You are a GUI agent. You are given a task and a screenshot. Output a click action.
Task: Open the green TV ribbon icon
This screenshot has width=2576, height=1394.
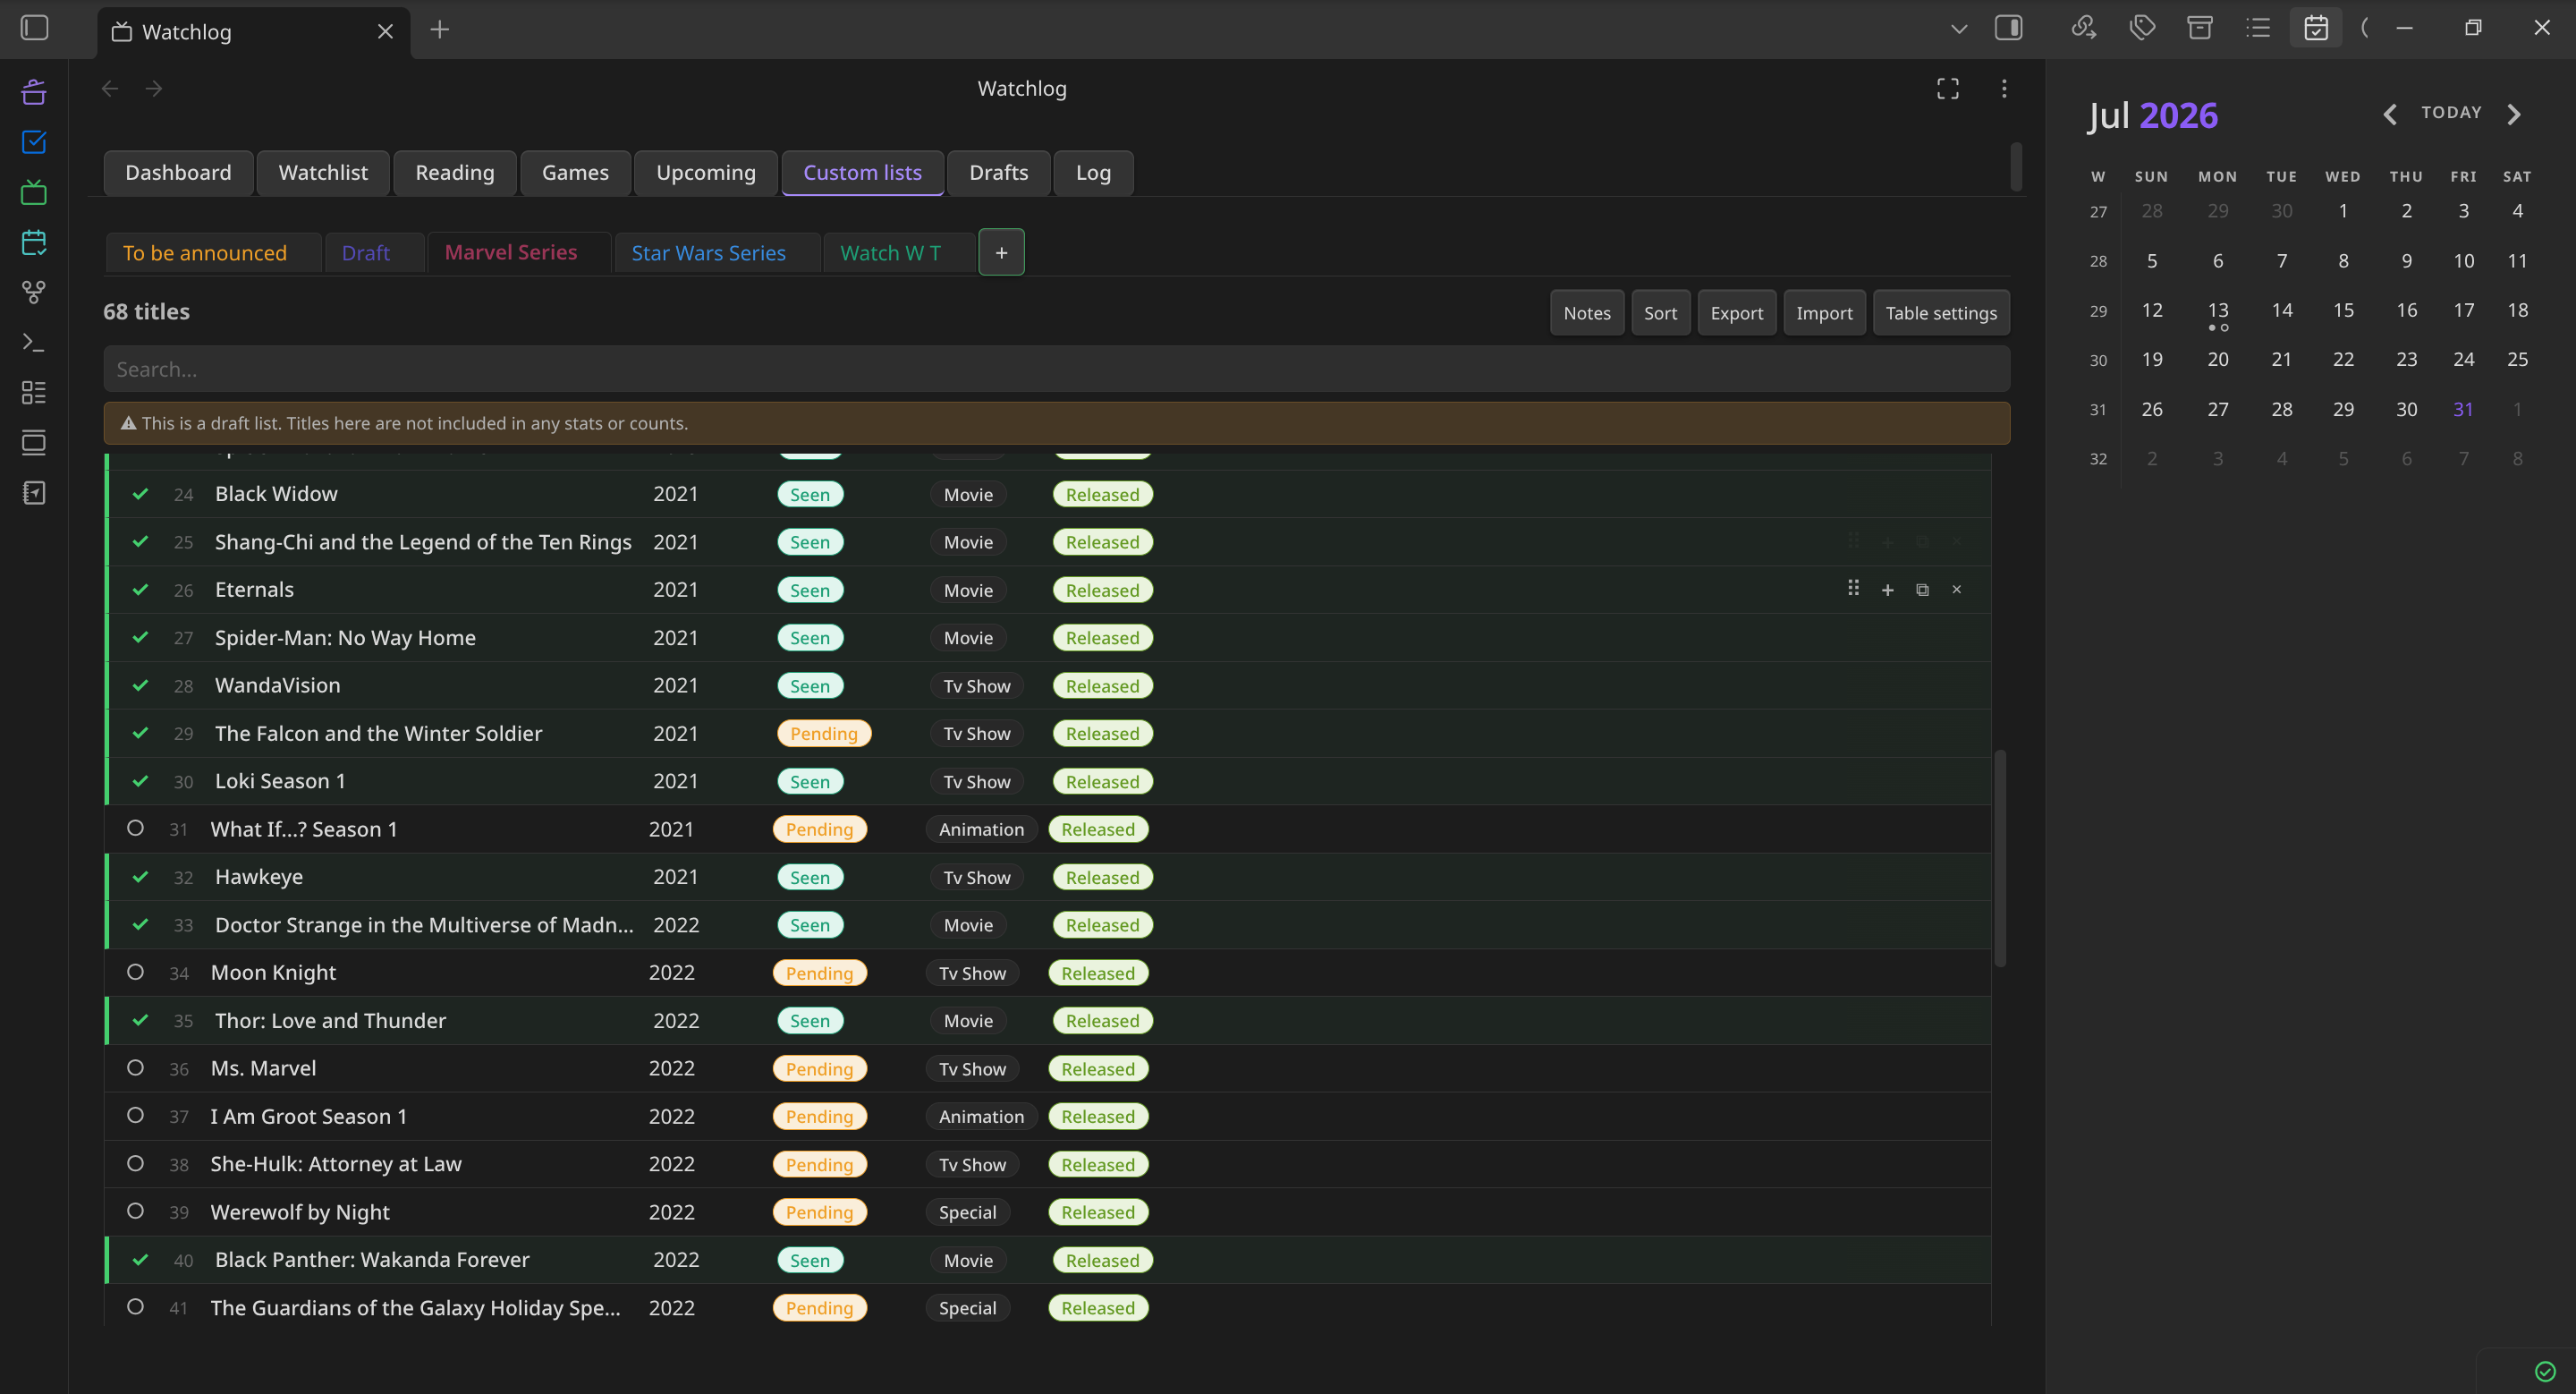pyautogui.click(x=34, y=192)
